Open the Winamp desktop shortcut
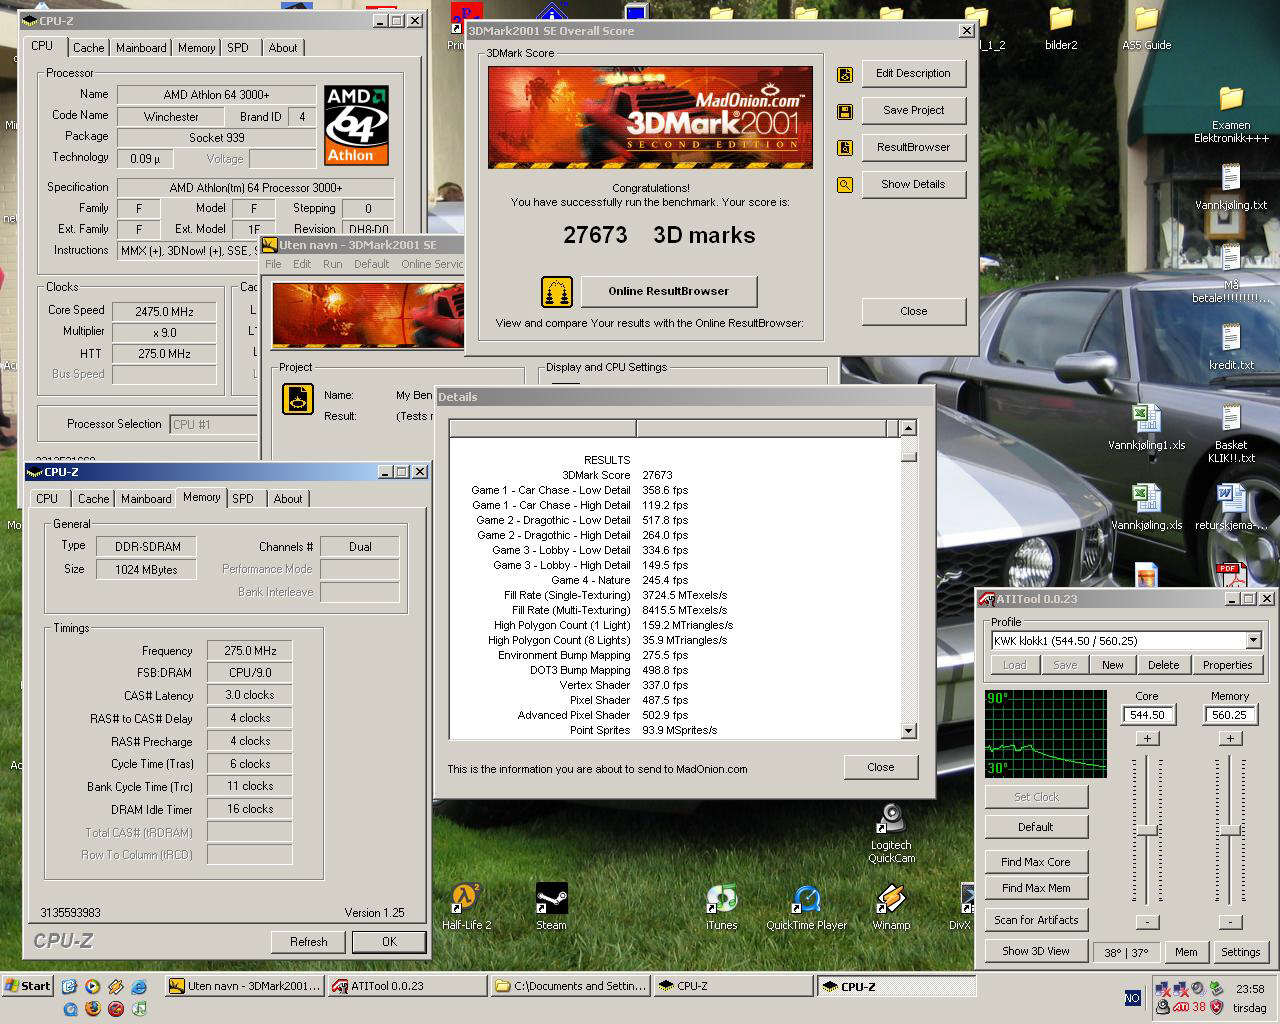Viewport: 1280px width, 1024px height. (891, 899)
